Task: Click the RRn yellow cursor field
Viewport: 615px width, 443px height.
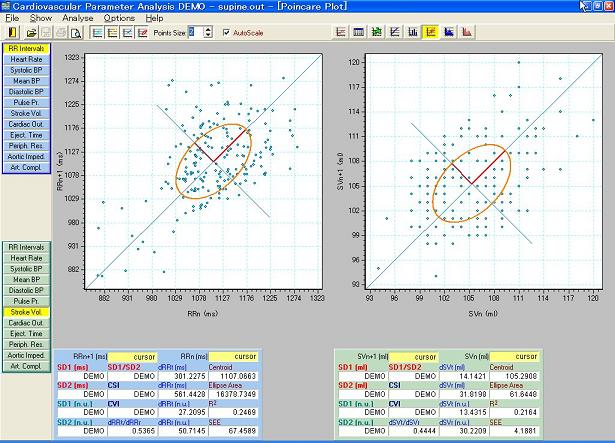Action: click(233, 356)
